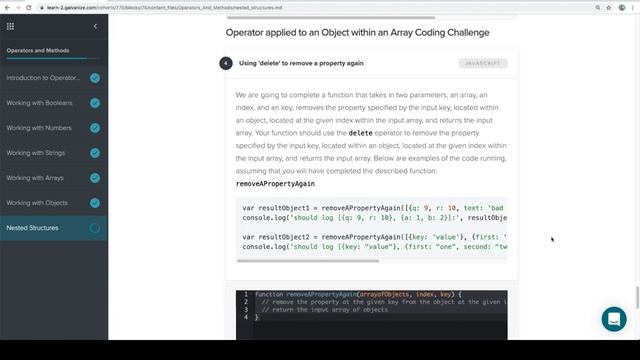Open the chat support bubble
The image size is (640, 360).
[x=614, y=319]
